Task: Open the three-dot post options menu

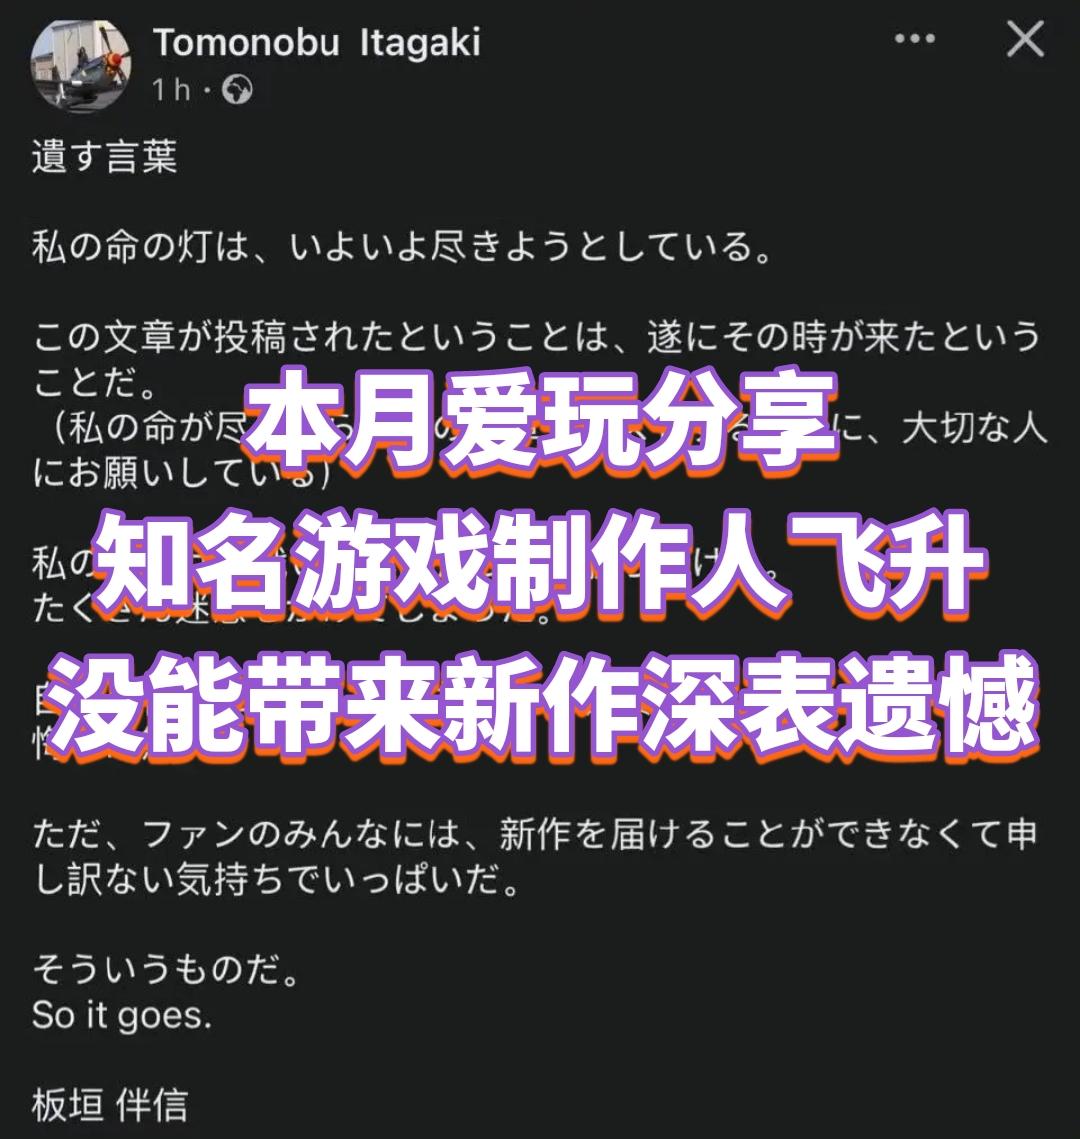Action: coord(914,38)
